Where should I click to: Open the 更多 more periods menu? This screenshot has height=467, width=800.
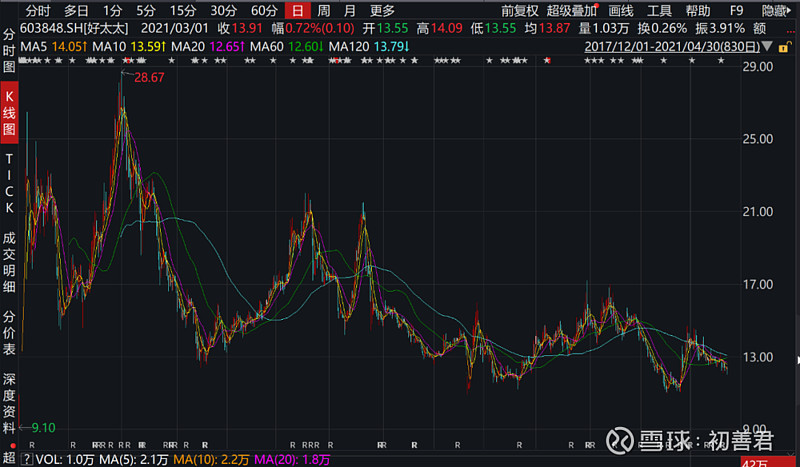382,10
